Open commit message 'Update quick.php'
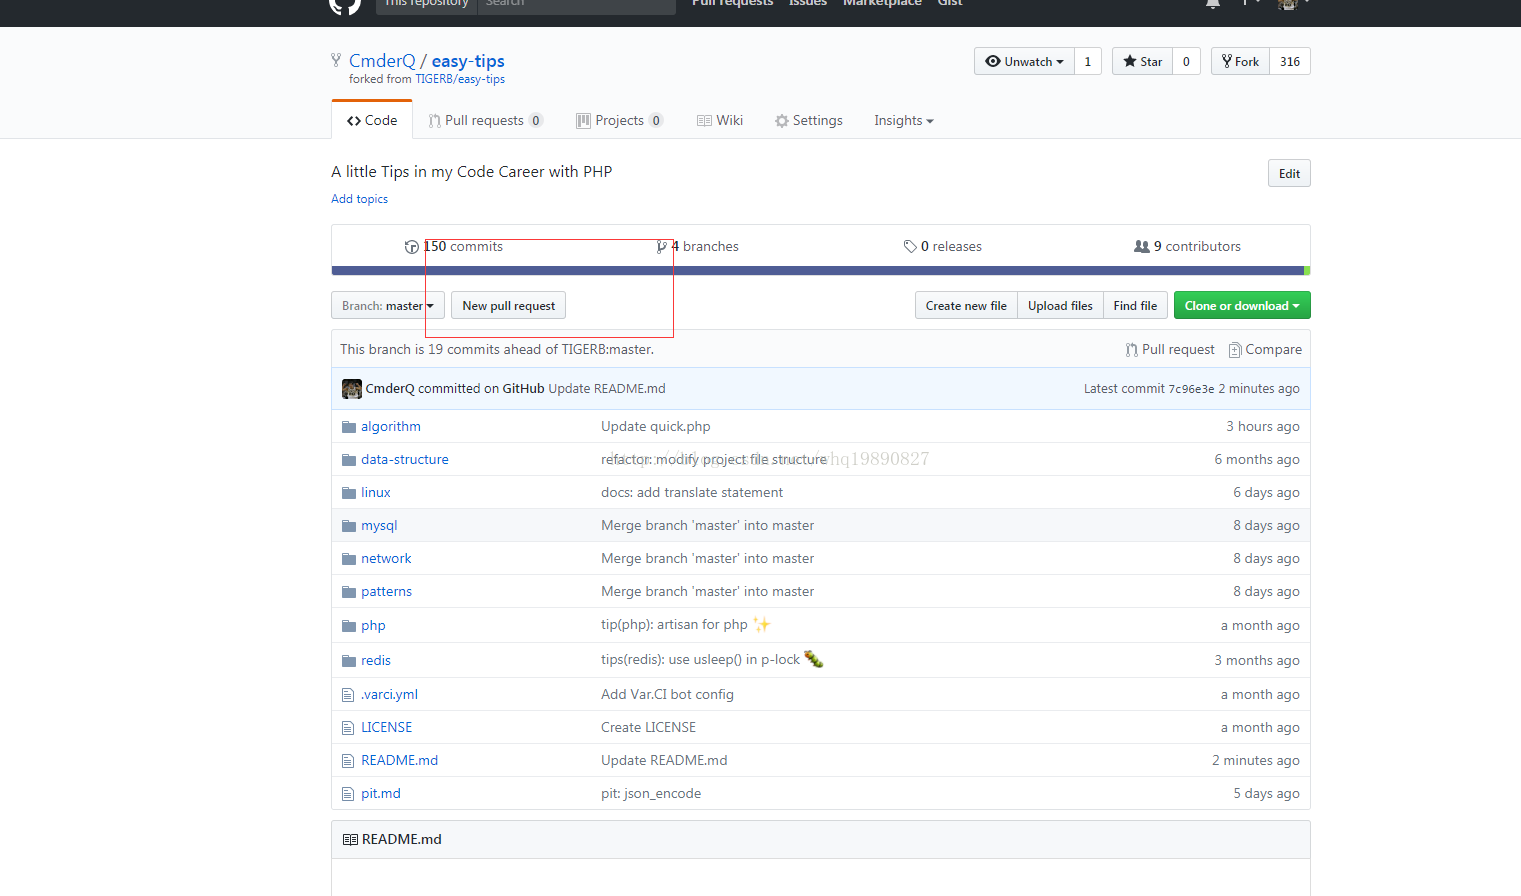Image resolution: width=1521 pixels, height=896 pixels. click(656, 427)
